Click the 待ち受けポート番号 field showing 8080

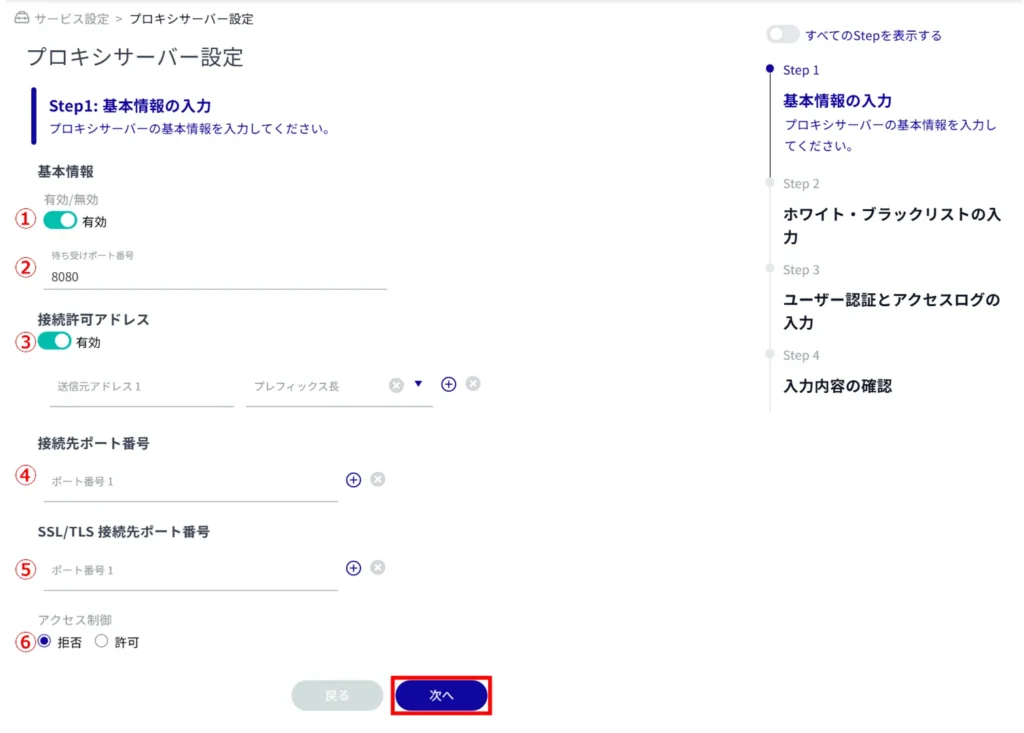click(x=218, y=277)
